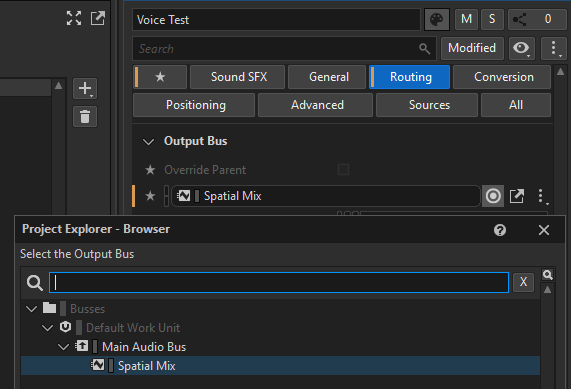Open the Conversion tab

(x=502, y=77)
